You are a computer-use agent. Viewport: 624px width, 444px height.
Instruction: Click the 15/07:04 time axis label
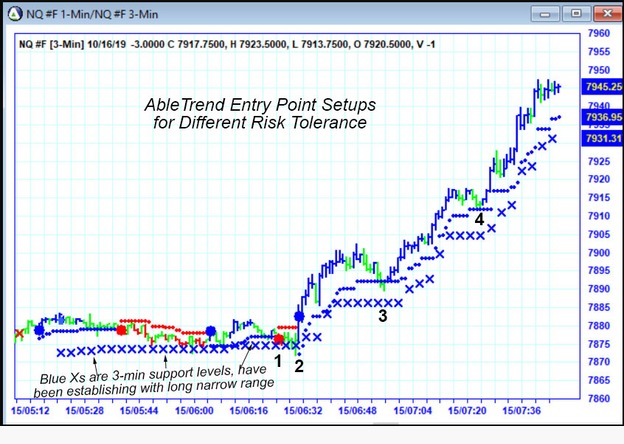[x=412, y=410]
